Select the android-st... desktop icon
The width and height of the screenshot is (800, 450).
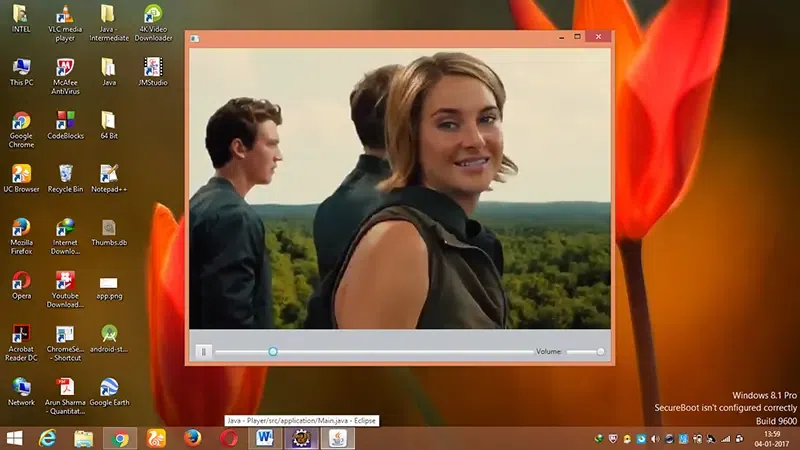click(109, 339)
